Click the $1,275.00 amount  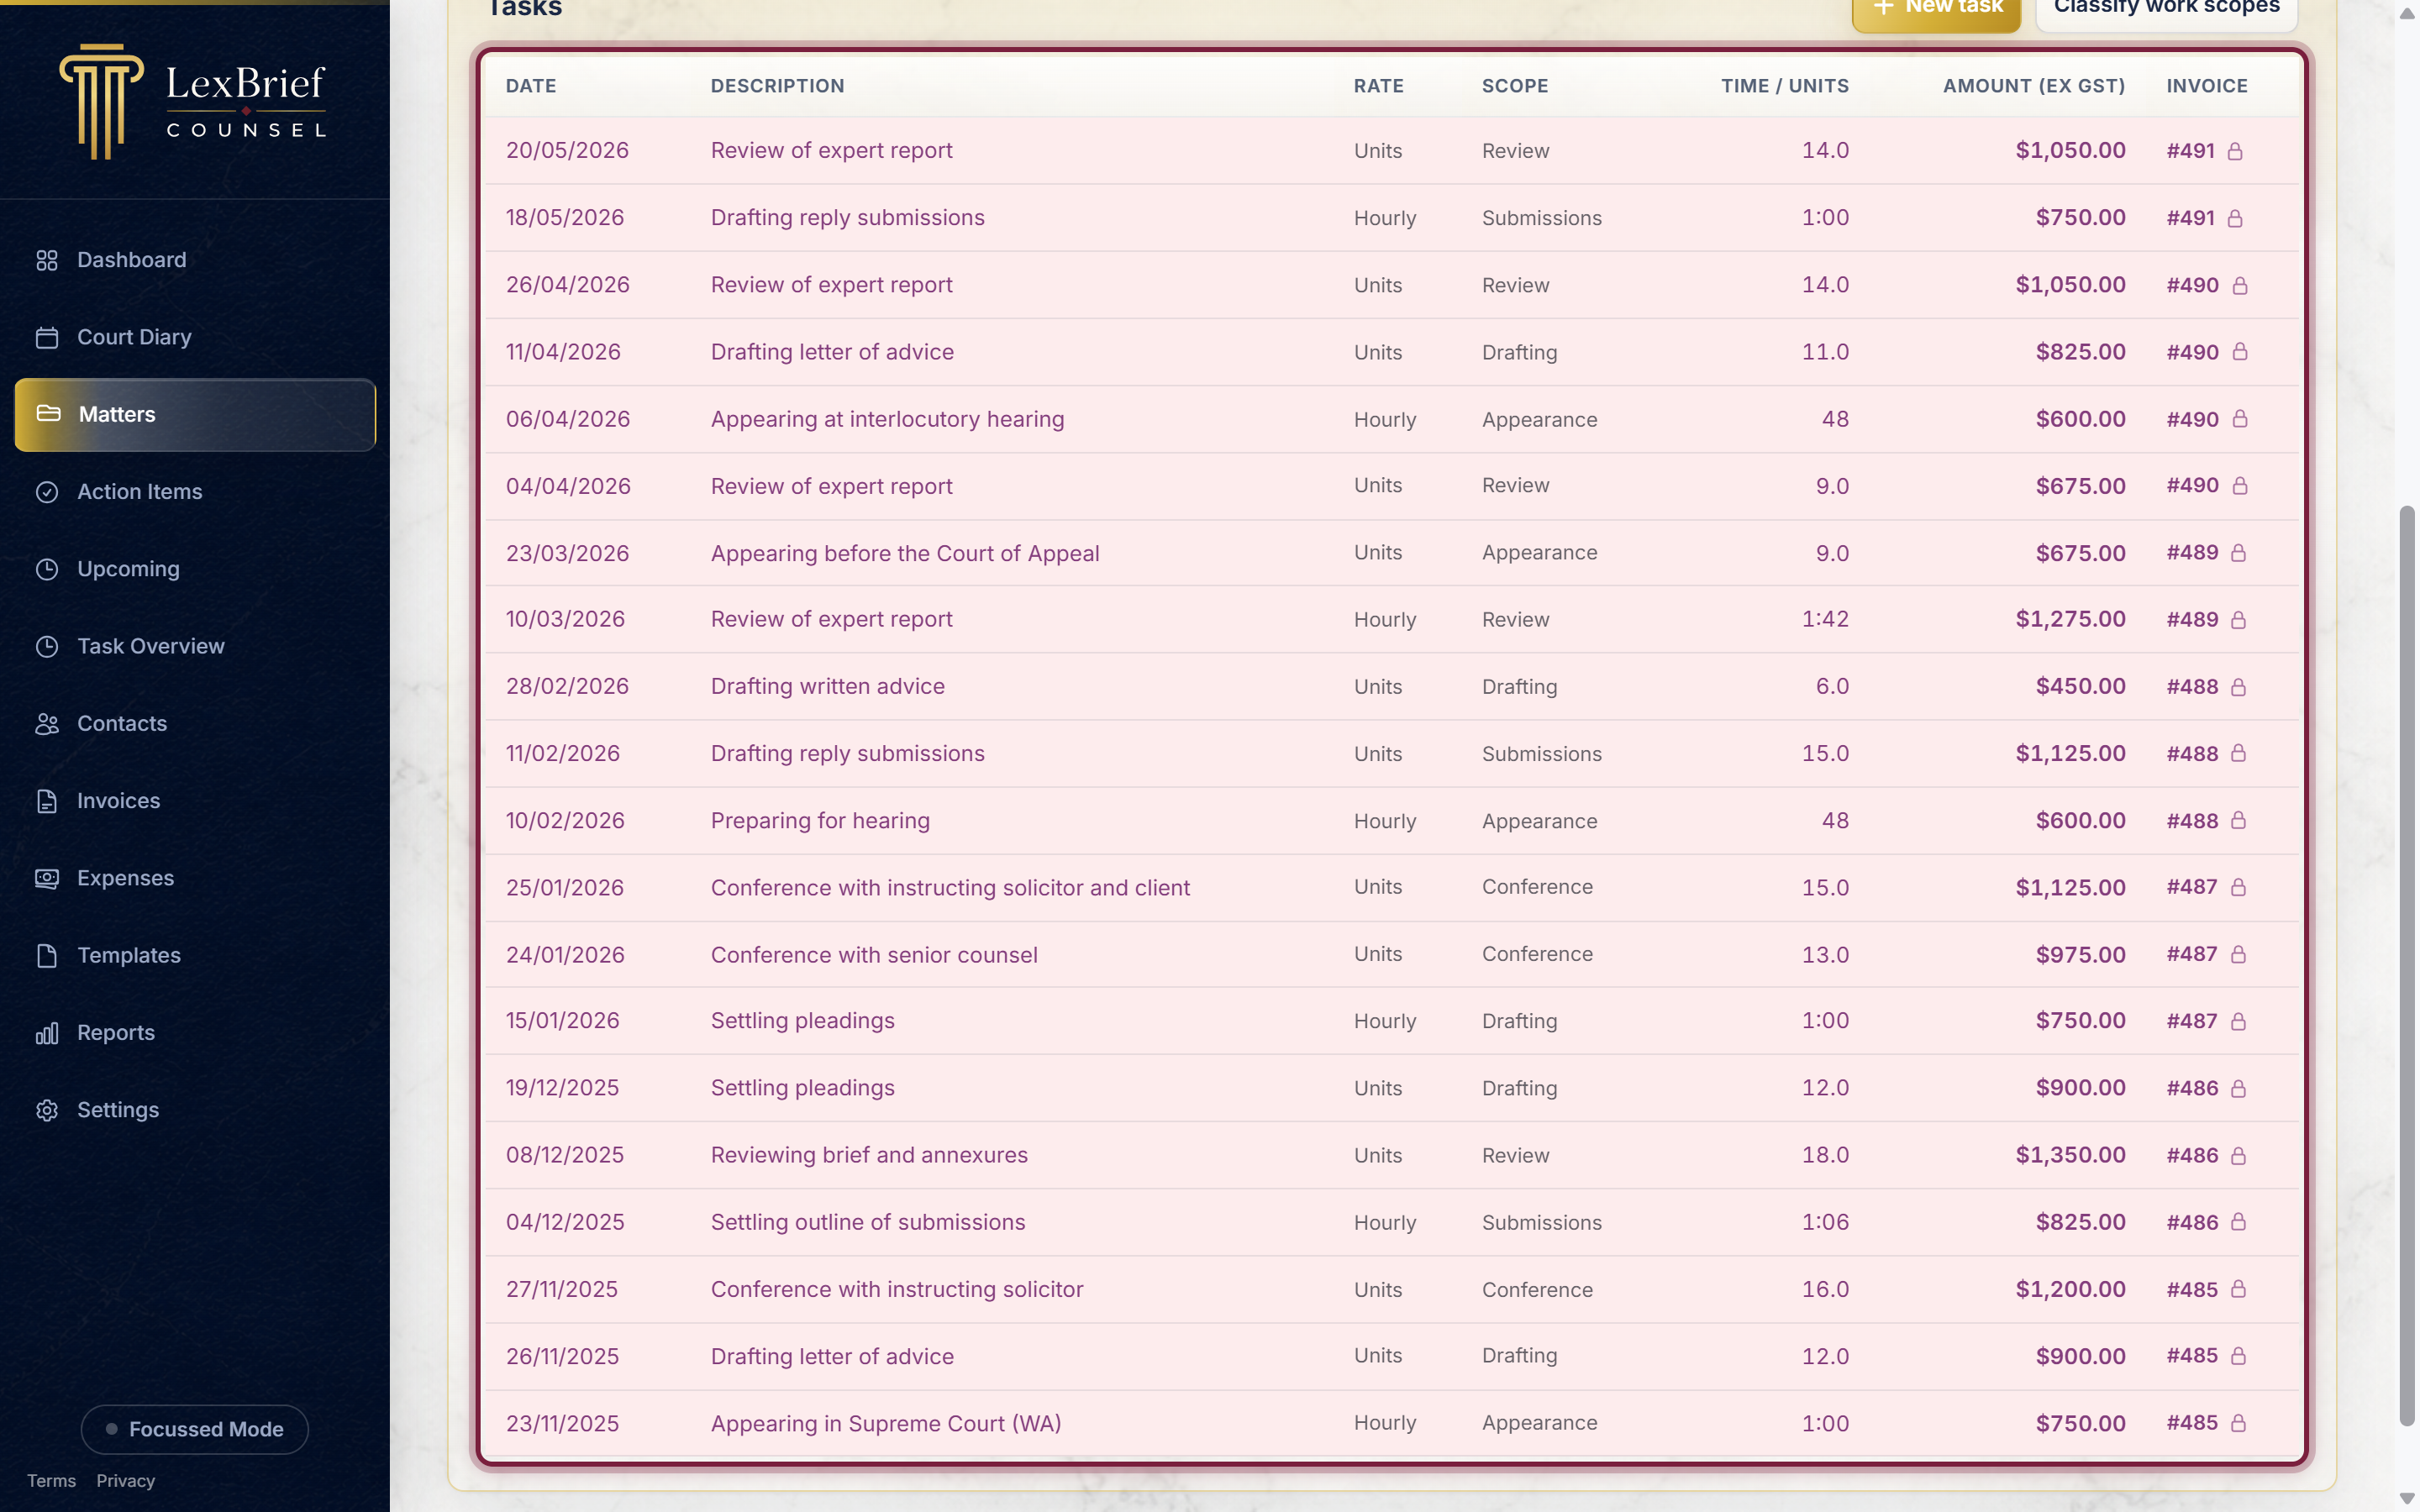click(2070, 620)
